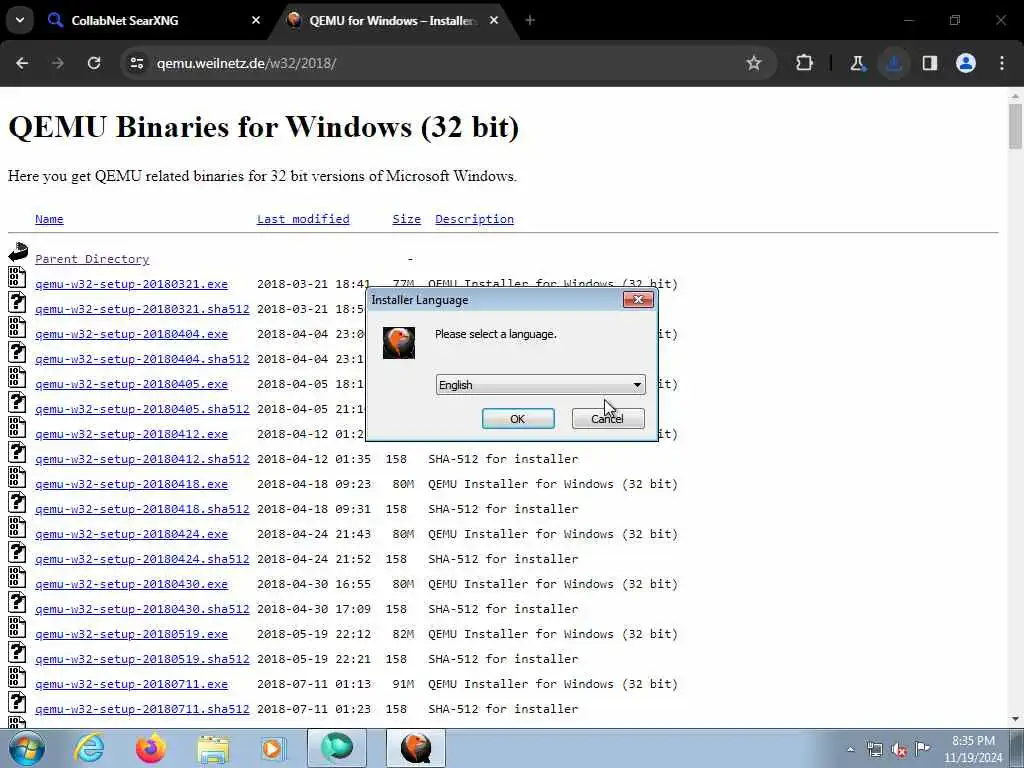Close Installer Language dialog with X
The height and width of the screenshot is (768, 1024).
point(638,300)
